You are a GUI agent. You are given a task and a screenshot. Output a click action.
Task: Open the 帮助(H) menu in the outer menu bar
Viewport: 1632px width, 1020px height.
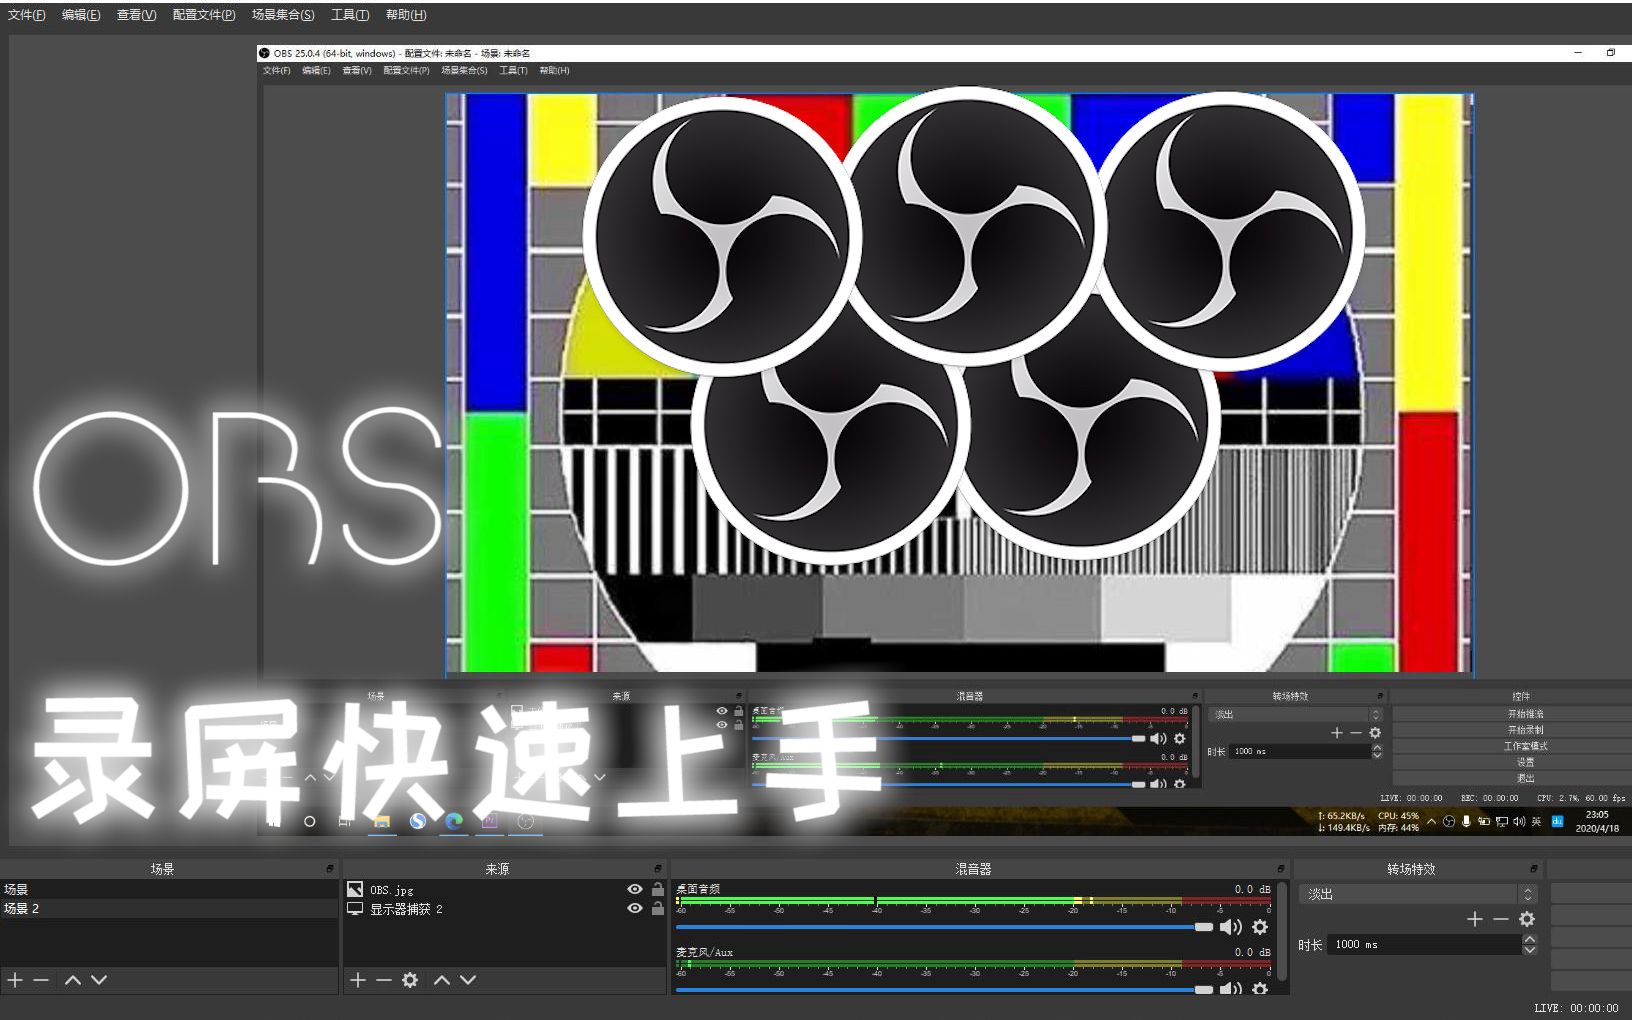coord(406,15)
